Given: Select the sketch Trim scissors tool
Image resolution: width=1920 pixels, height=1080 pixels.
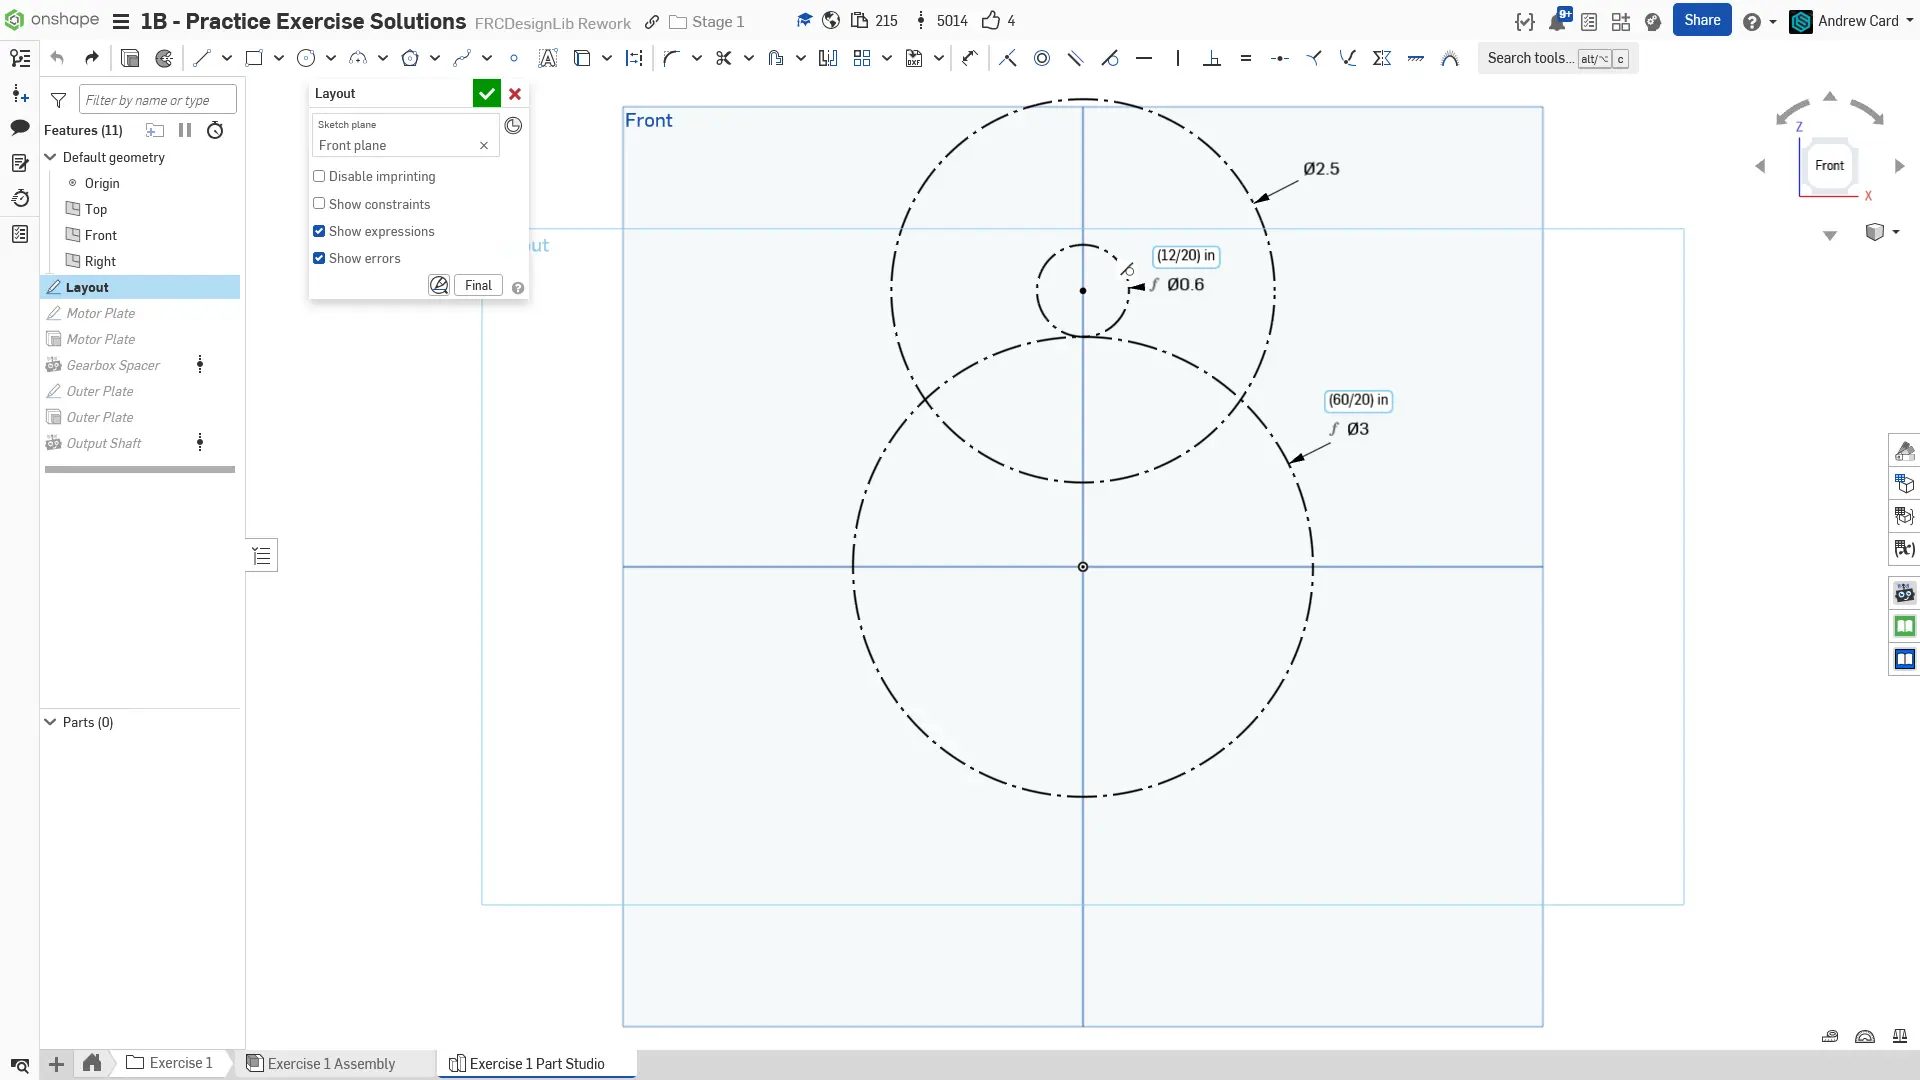Looking at the screenshot, I should click(x=723, y=58).
